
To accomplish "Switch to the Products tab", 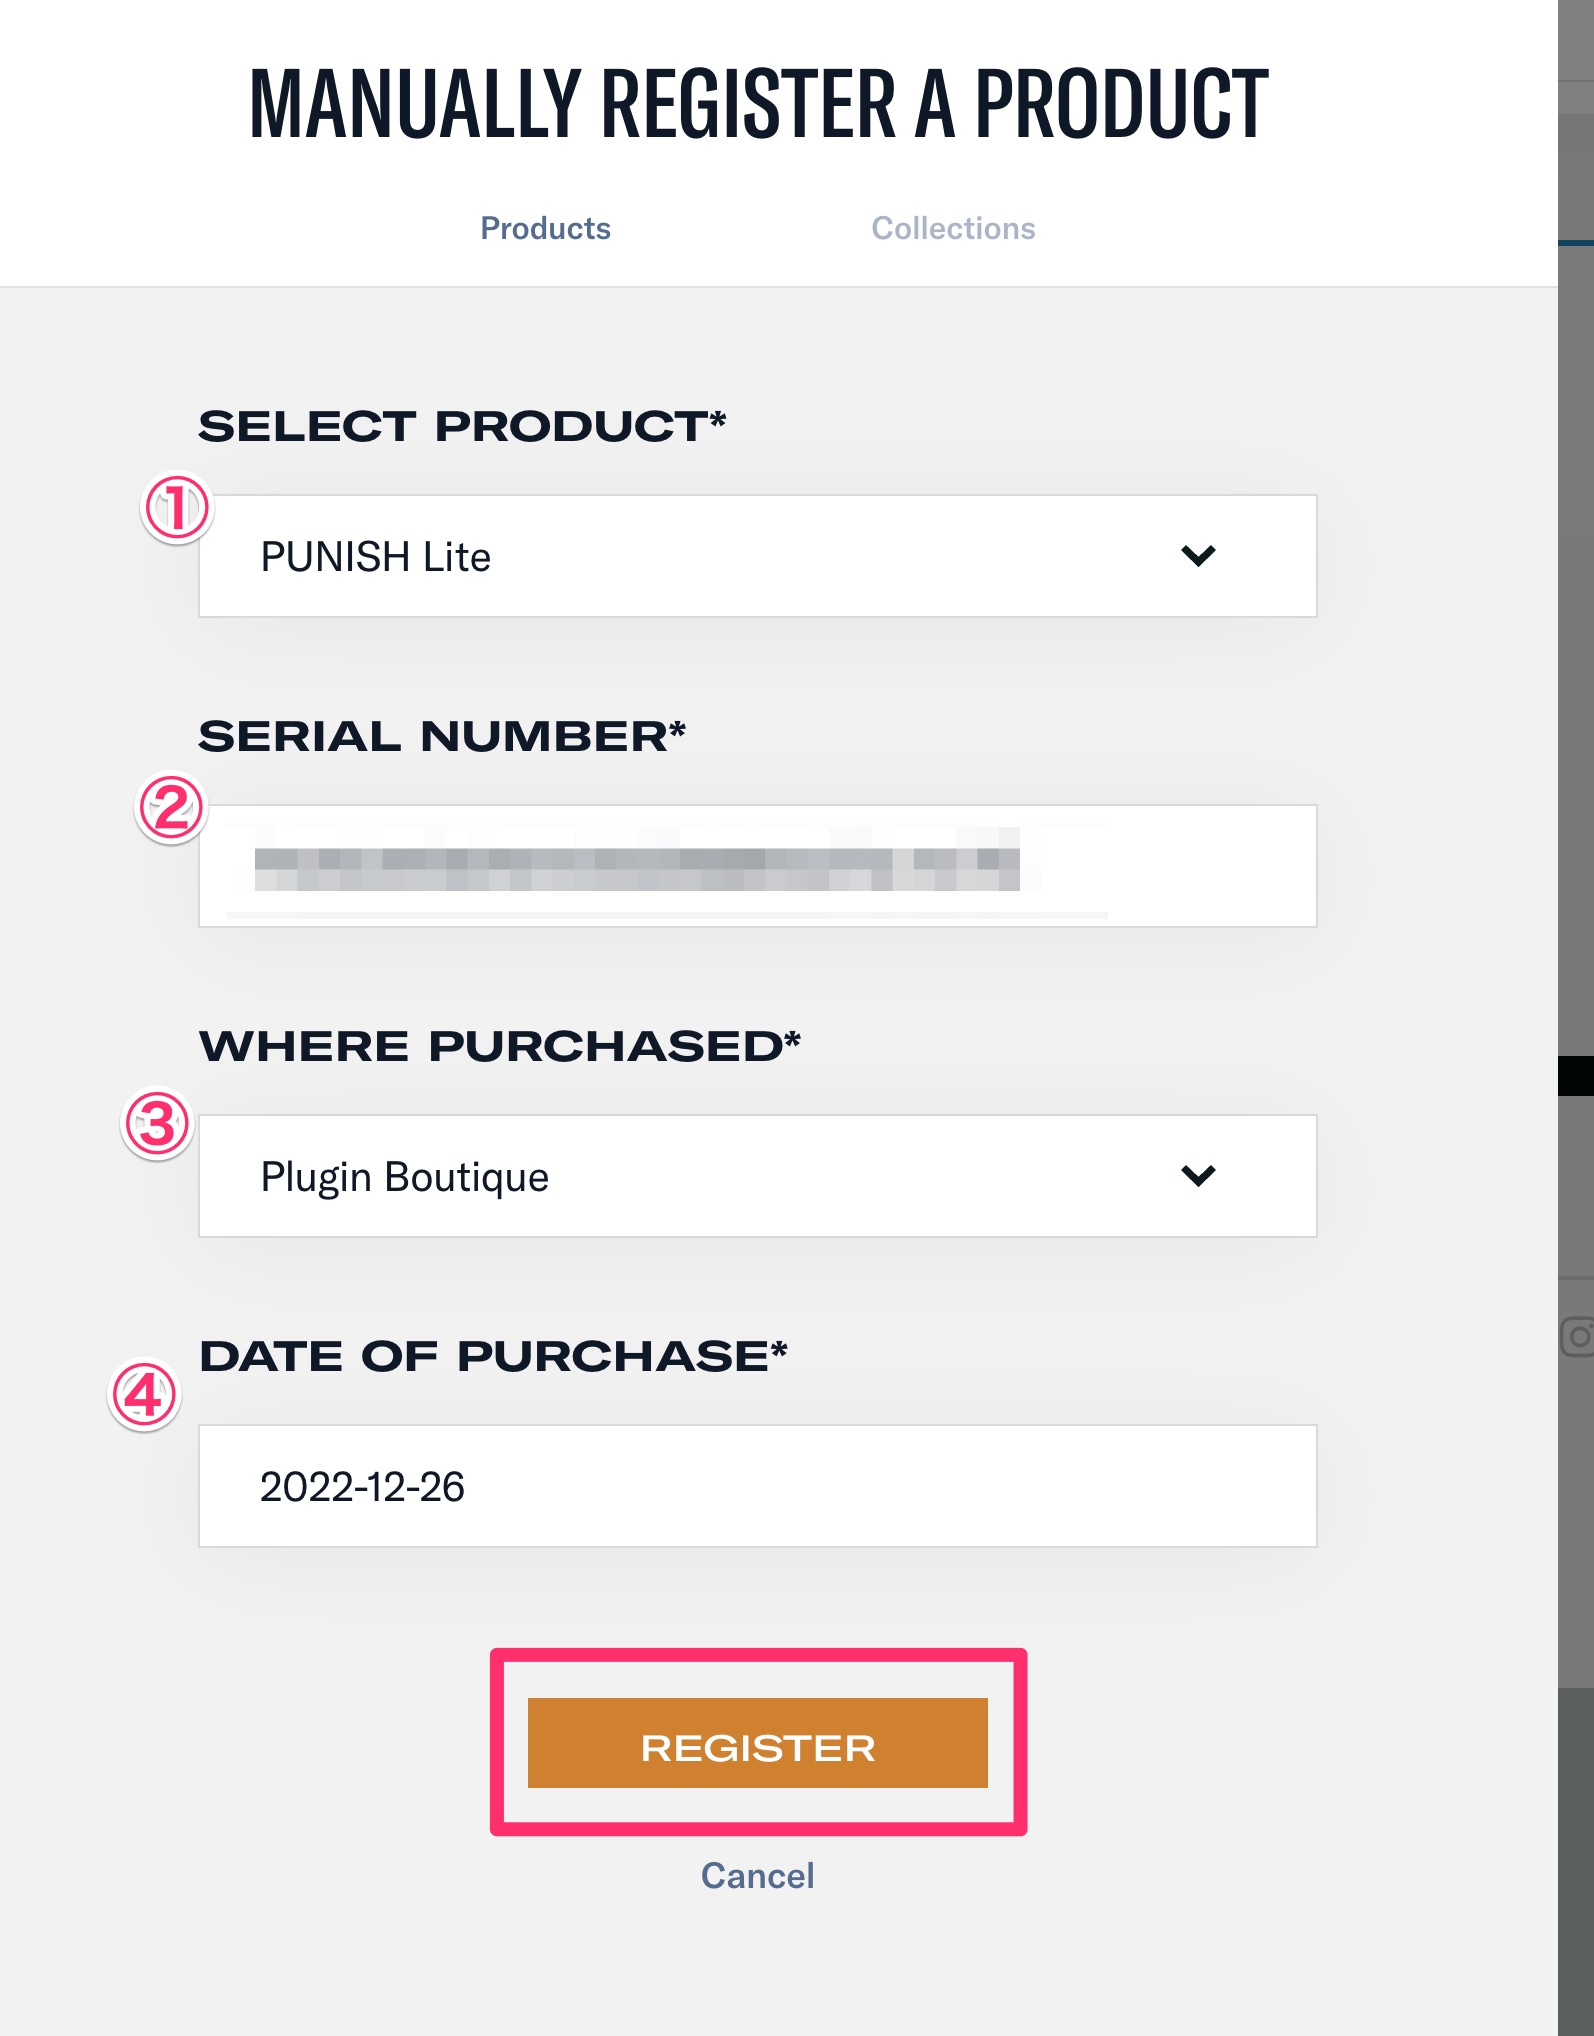I will (545, 228).
